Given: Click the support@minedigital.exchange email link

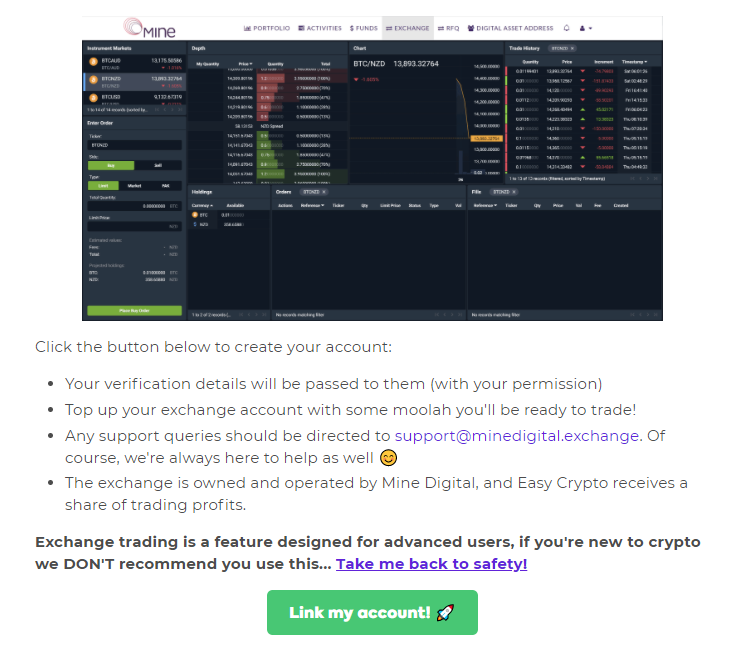Looking at the screenshot, I should (517, 436).
